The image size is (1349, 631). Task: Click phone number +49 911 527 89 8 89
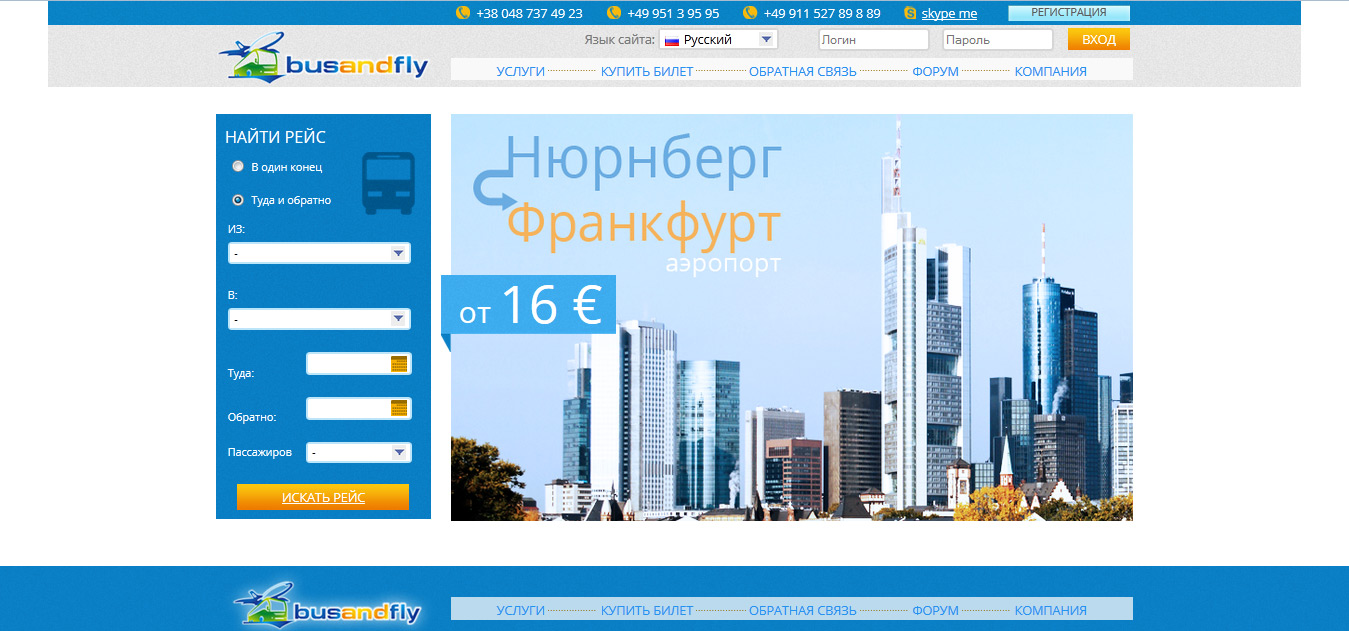(x=822, y=13)
